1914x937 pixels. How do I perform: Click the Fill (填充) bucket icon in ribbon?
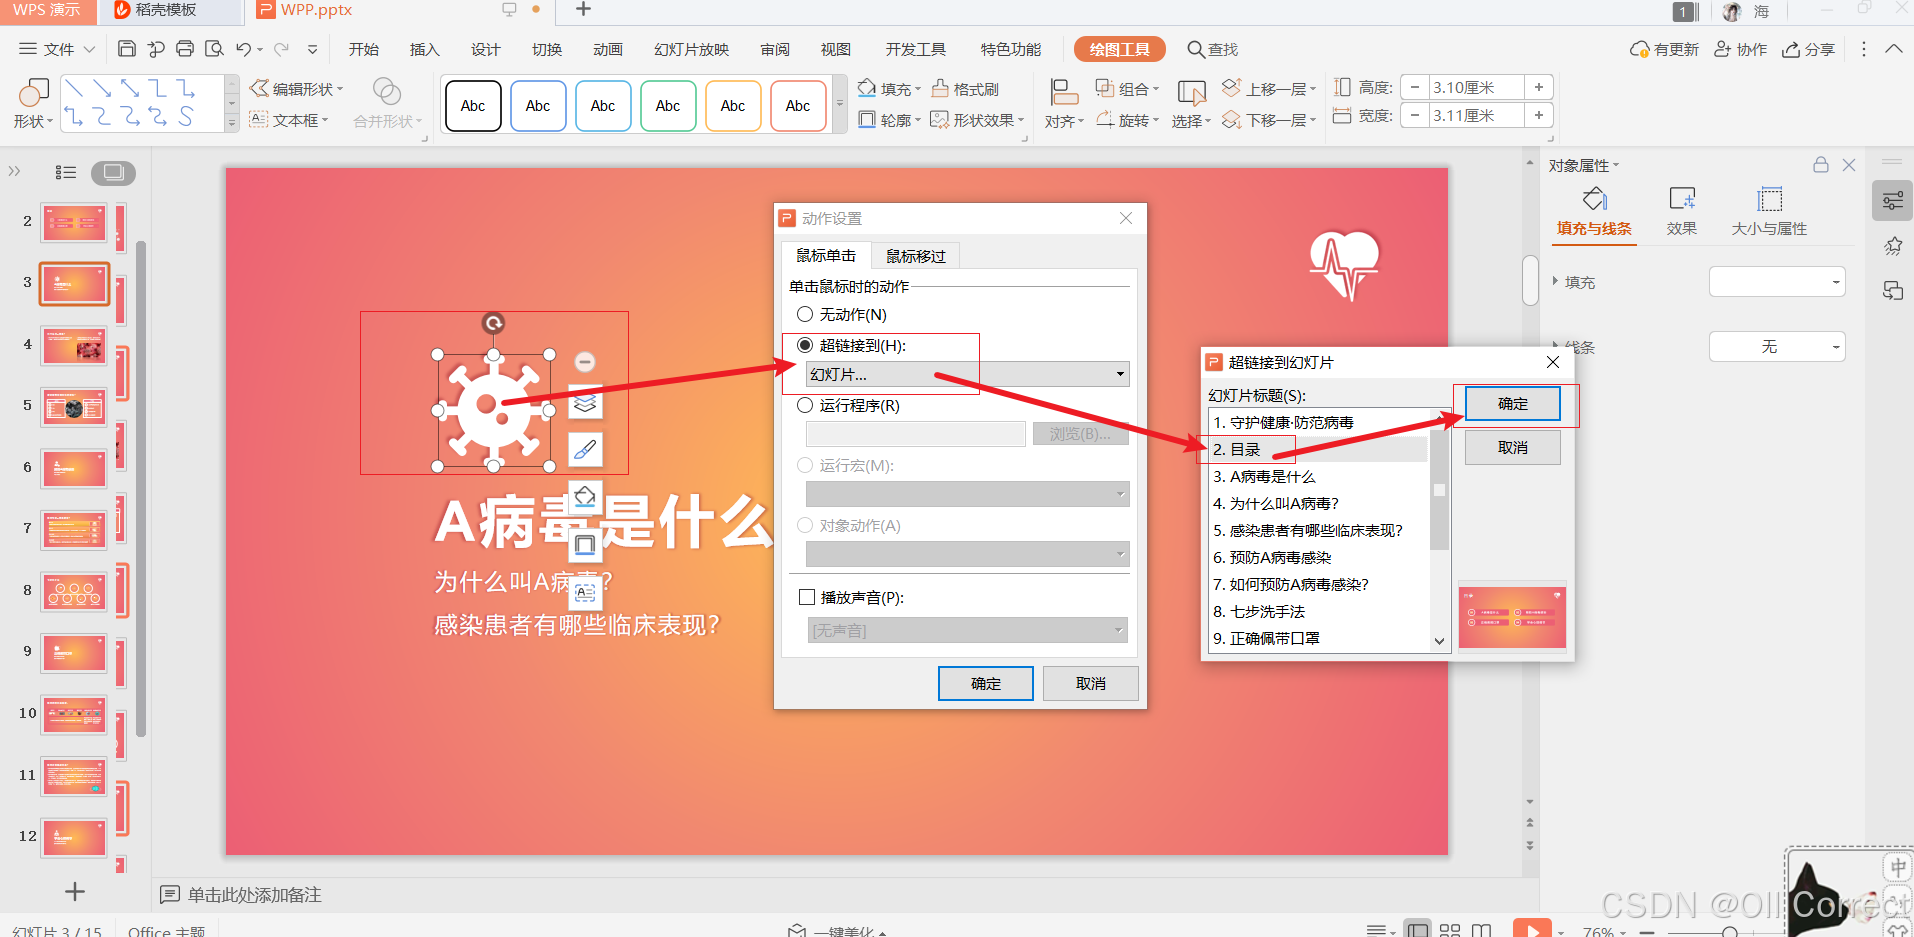click(x=867, y=88)
